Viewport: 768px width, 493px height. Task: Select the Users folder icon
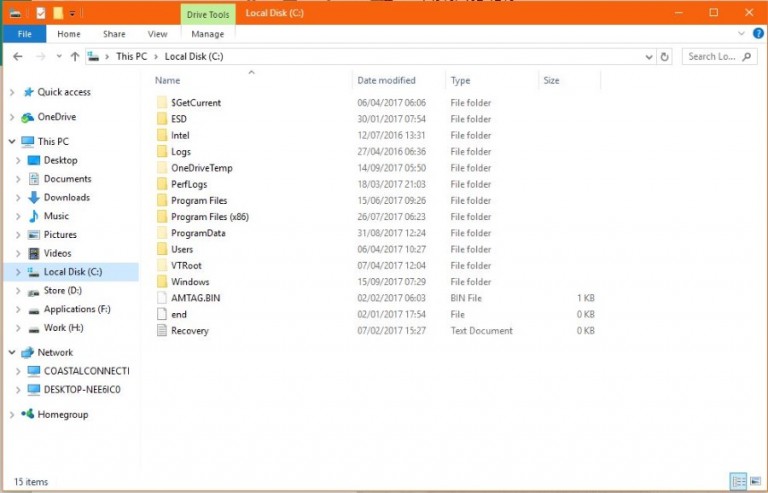162,249
